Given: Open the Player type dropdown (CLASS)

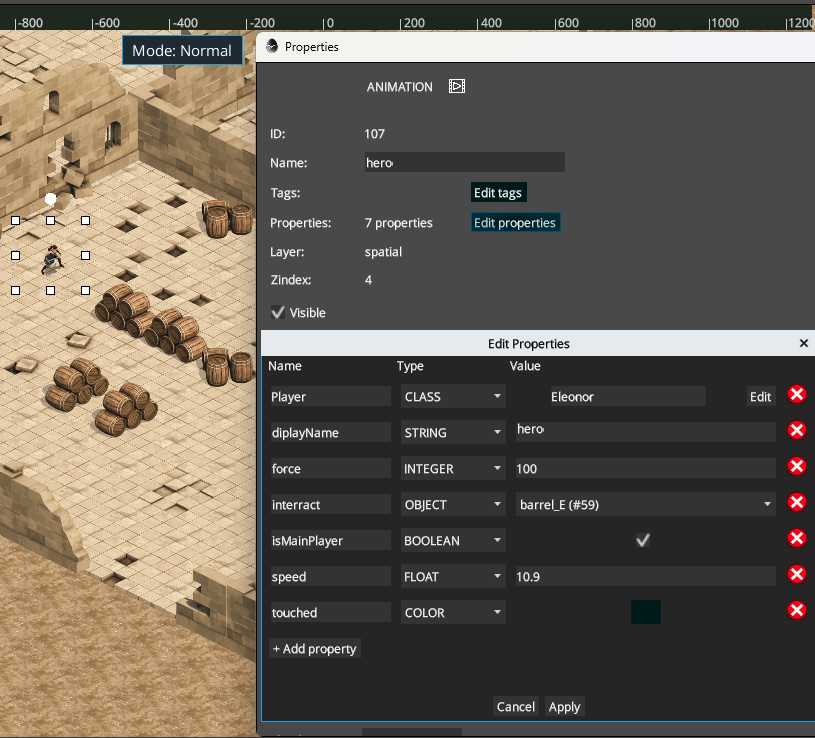Looking at the screenshot, I should [x=453, y=397].
